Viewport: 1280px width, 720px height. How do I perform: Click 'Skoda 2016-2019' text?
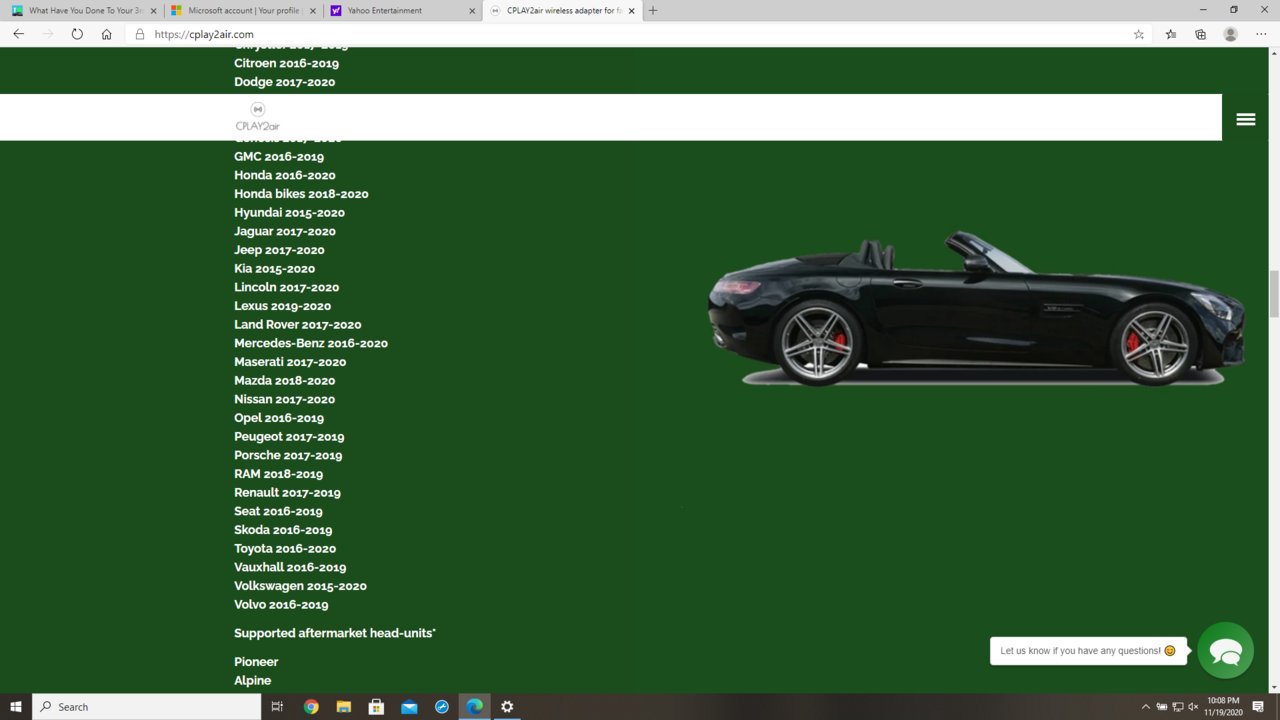(283, 530)
